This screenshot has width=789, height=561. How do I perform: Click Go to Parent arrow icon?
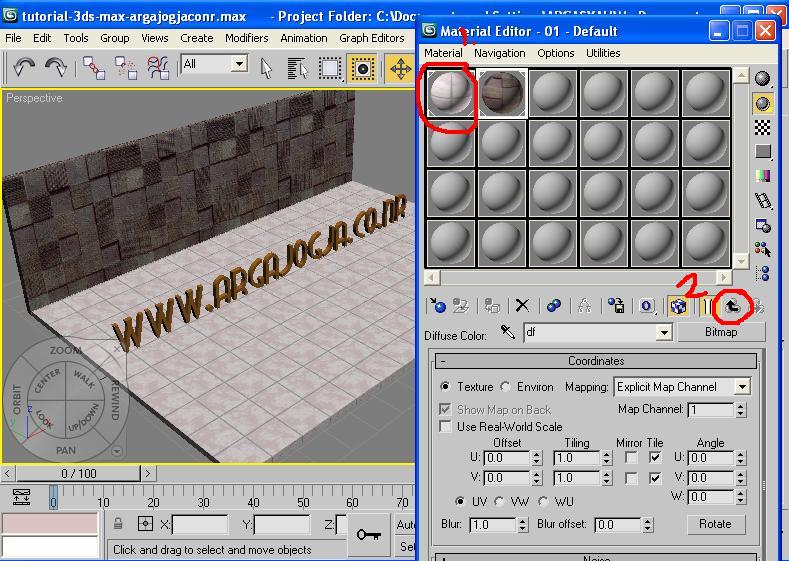tap(732, 305)
